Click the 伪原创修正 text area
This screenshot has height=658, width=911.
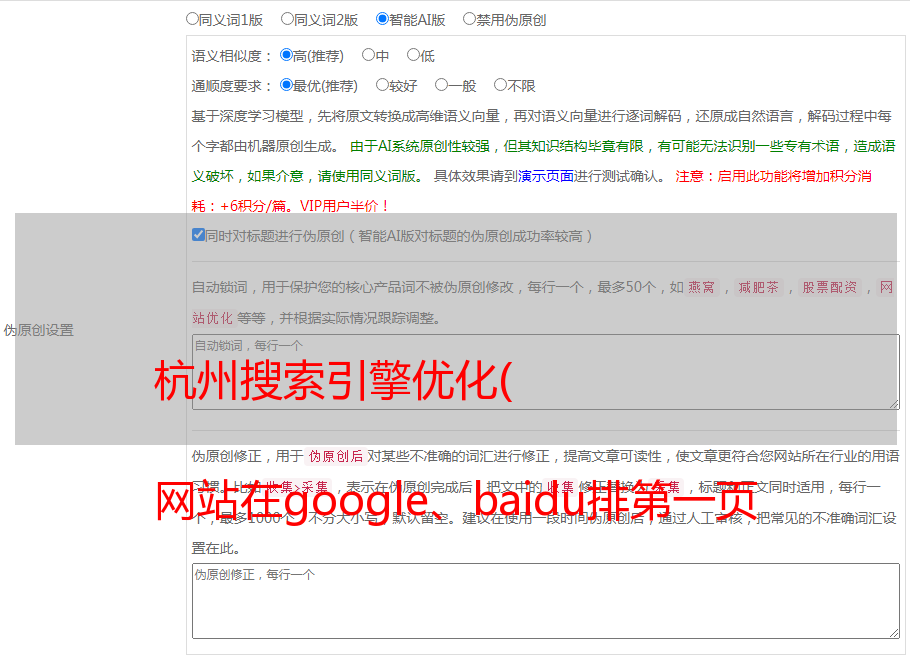tap(546, 601)
